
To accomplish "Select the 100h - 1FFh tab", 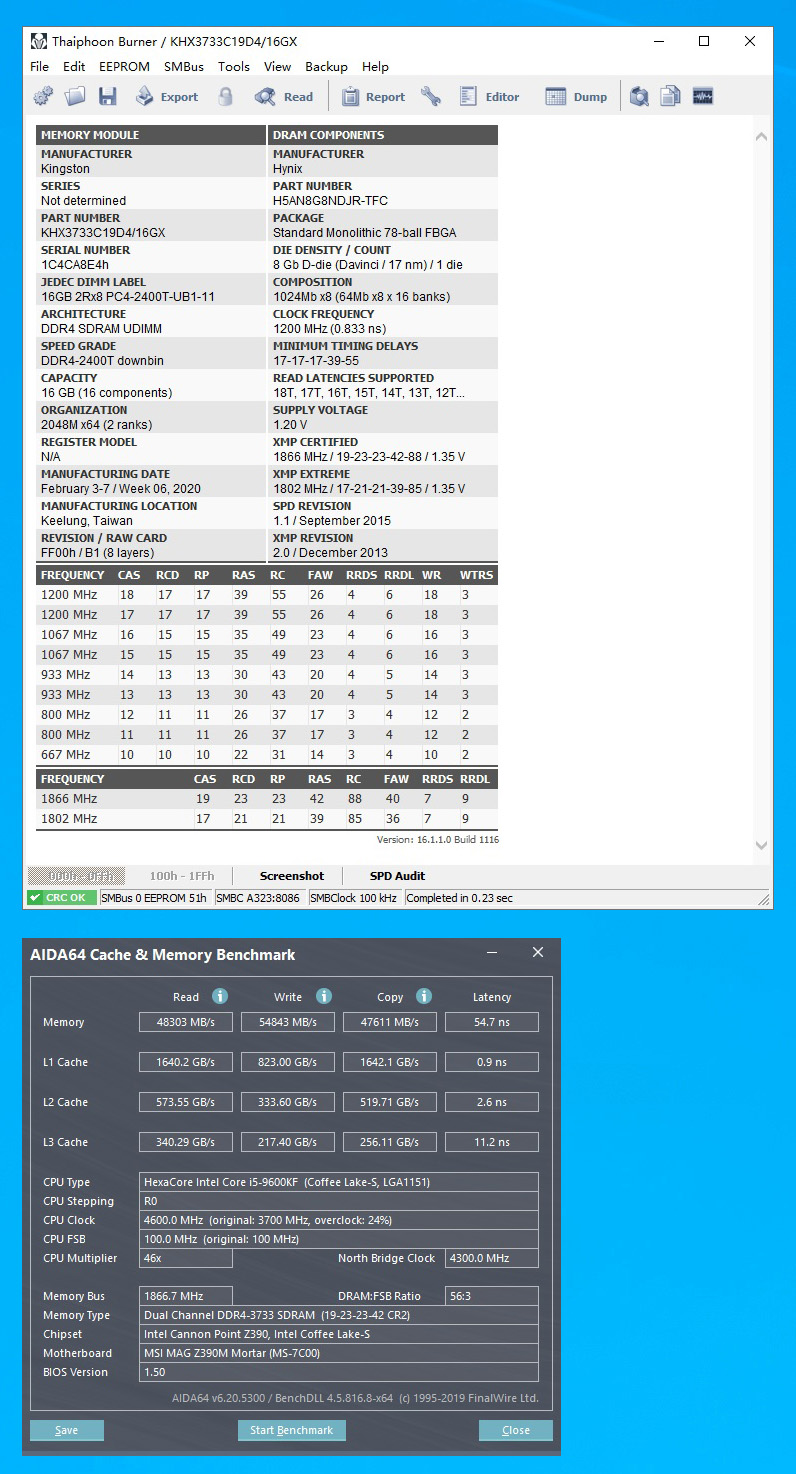I will coord(181,876).
